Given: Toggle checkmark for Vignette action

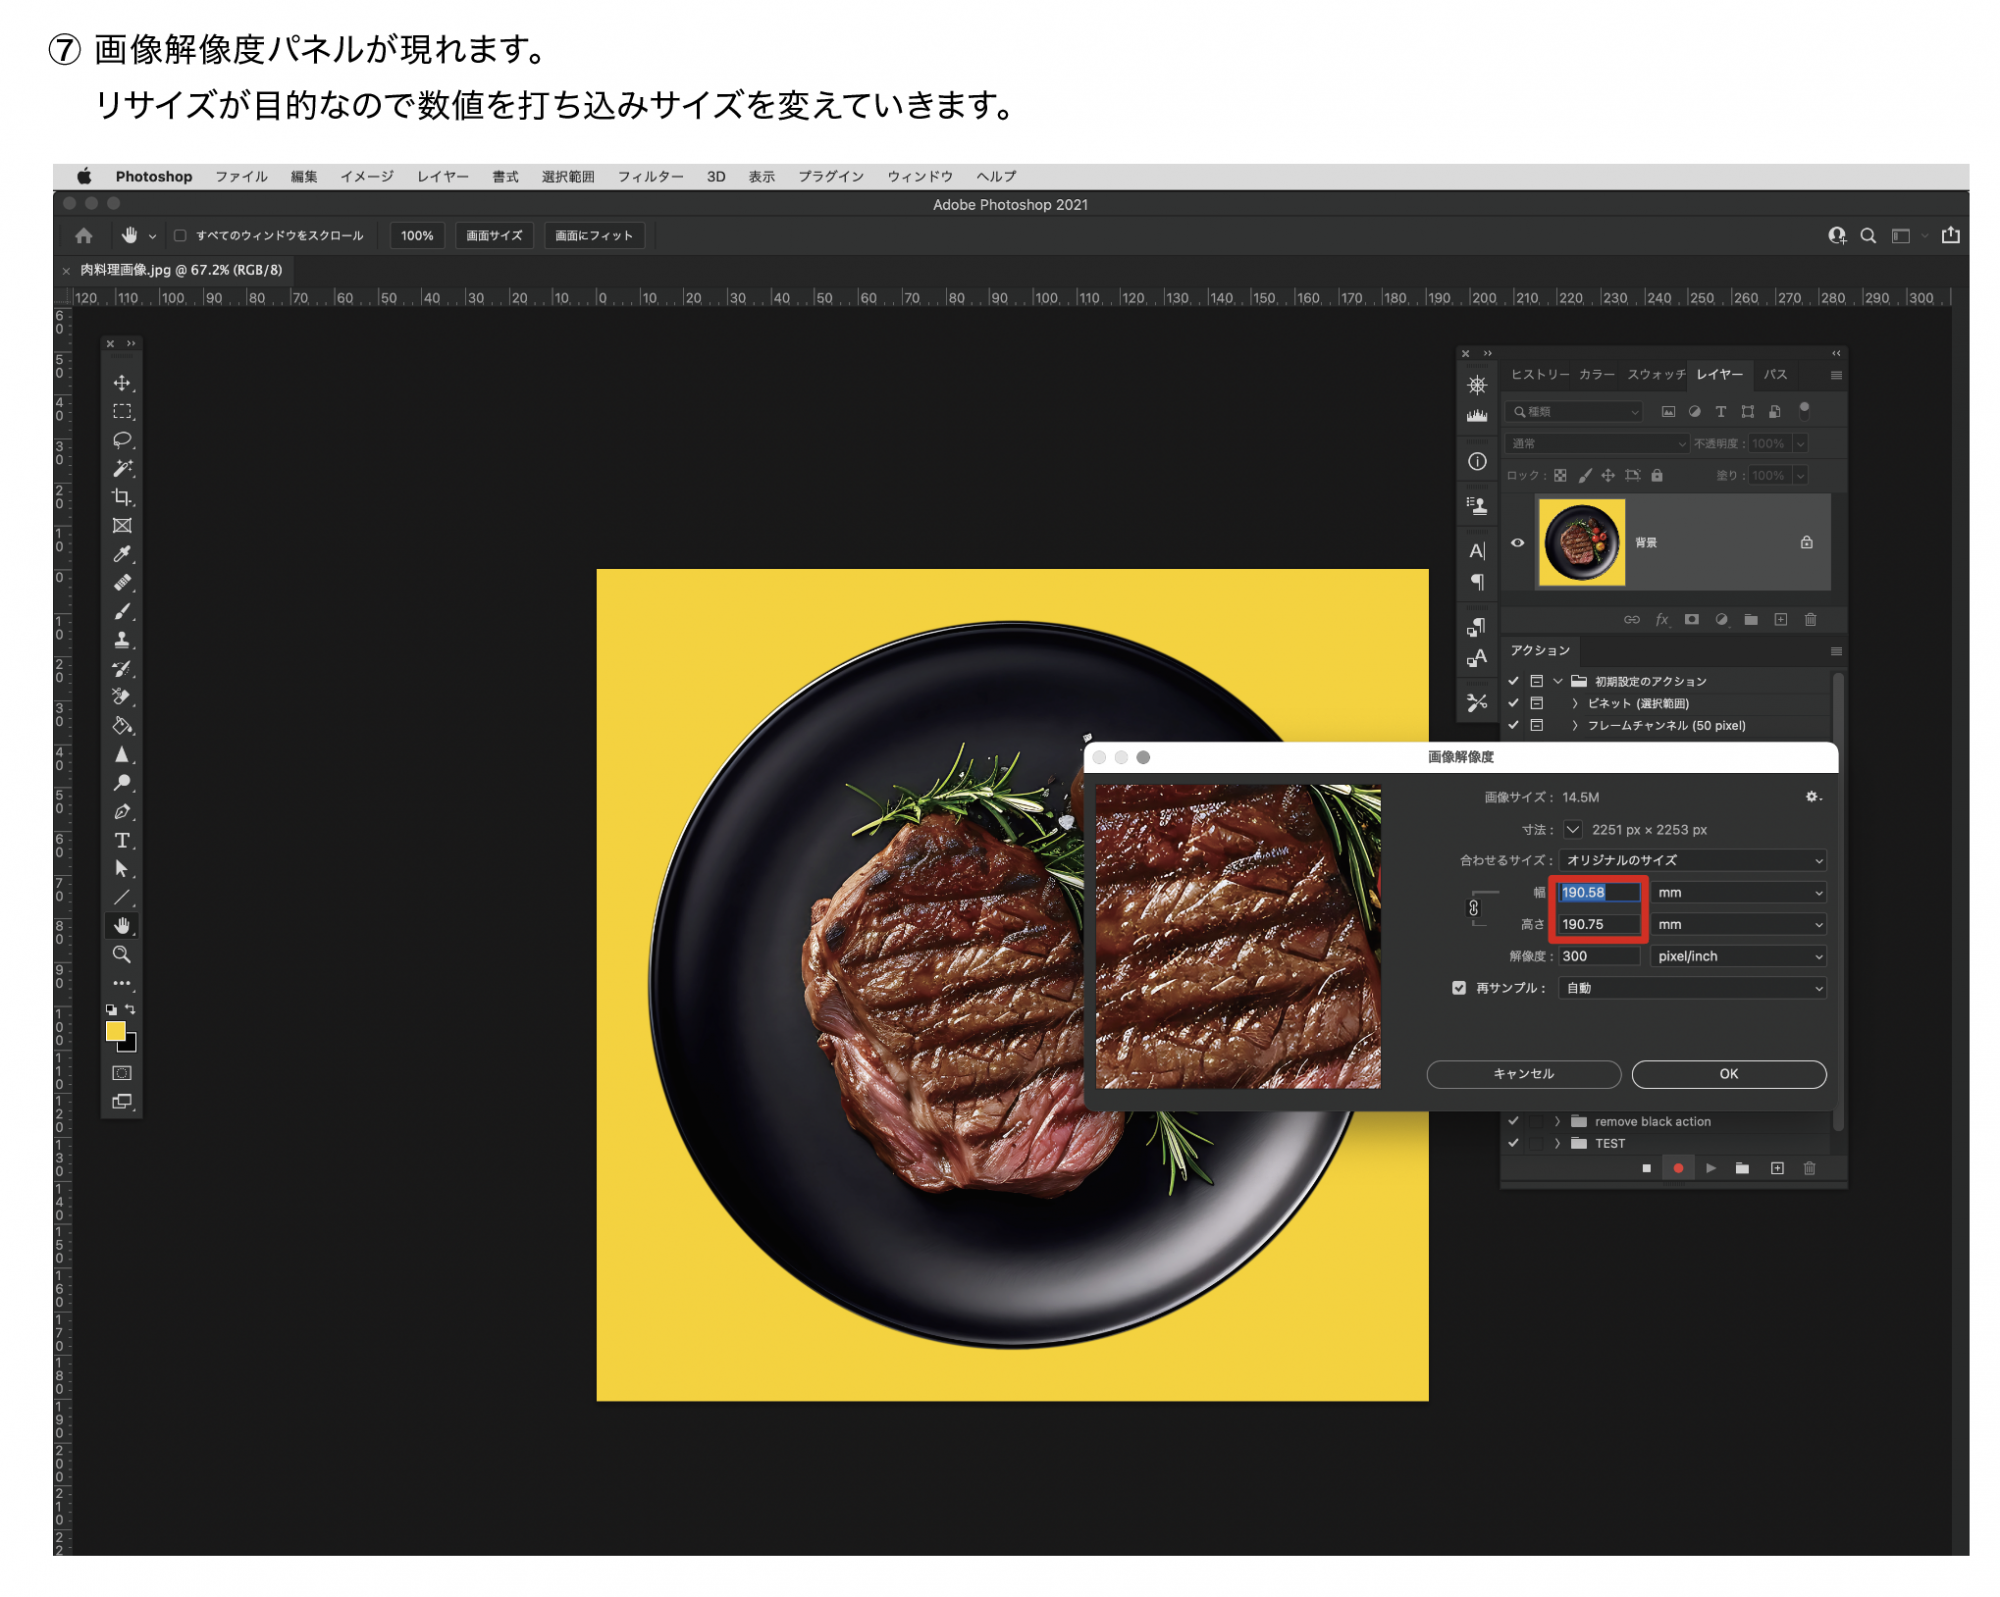Looking at the screenshot, I should click(x=1513, y=703).
